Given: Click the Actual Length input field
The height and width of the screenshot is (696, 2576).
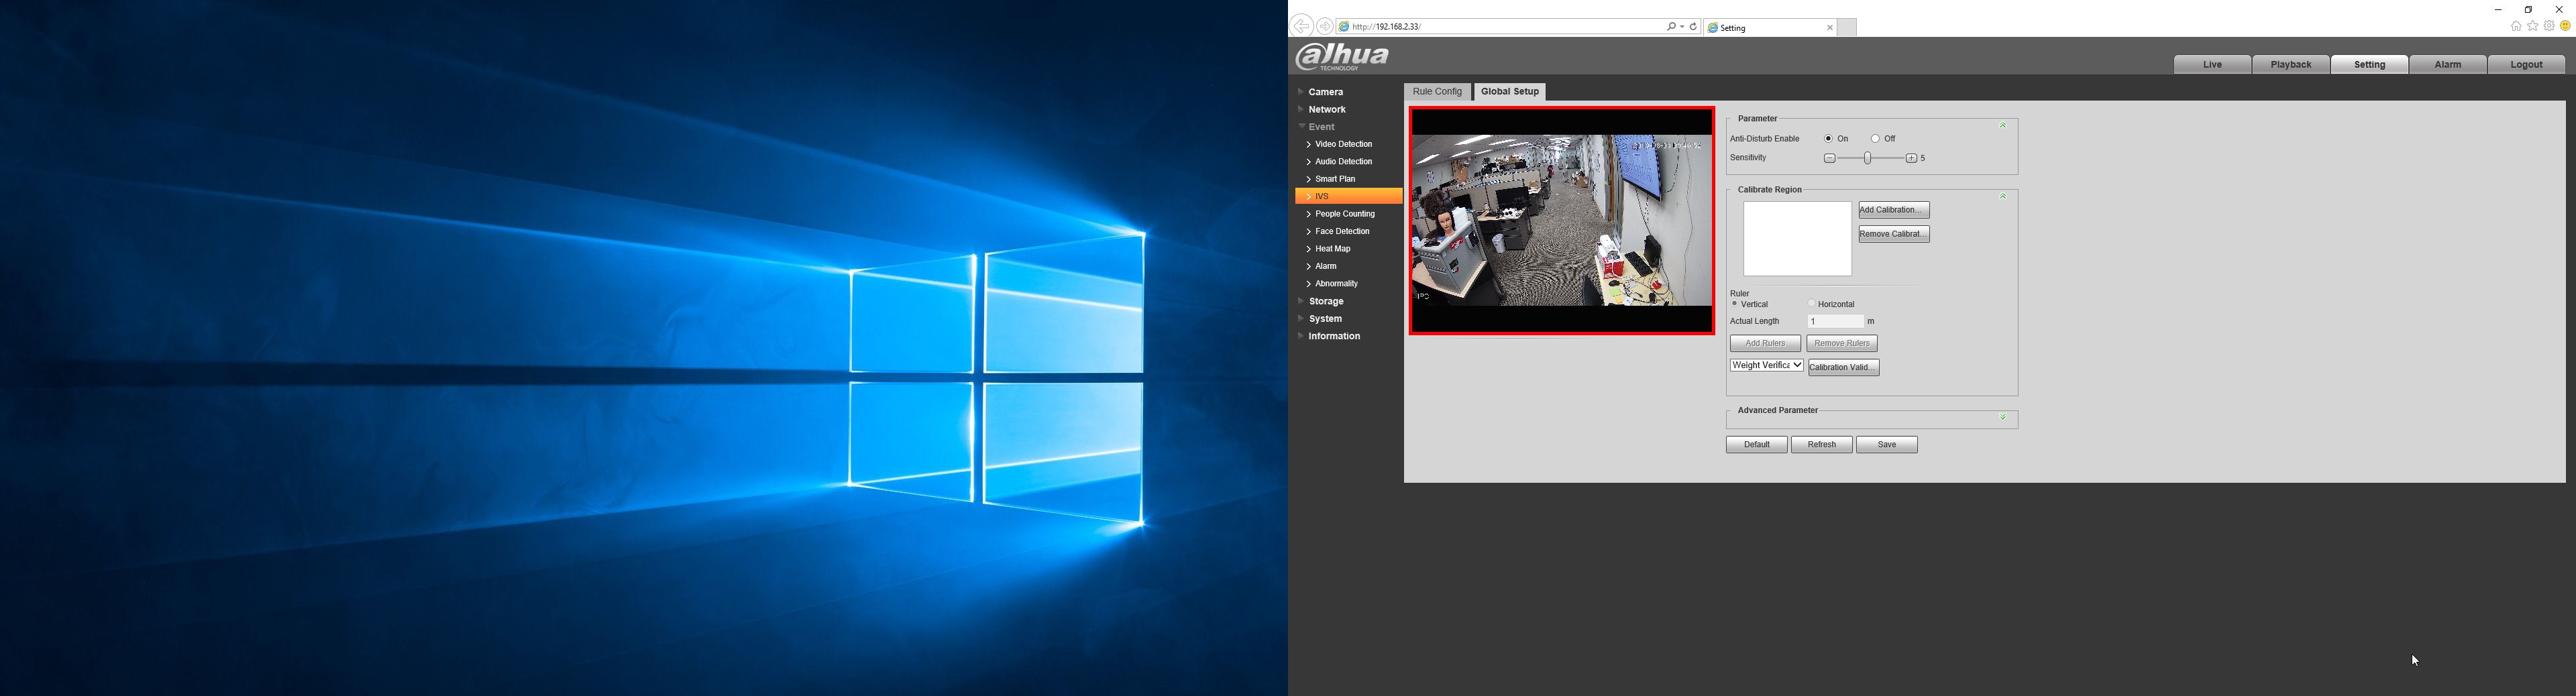Looking at the screenshot, I should tap(1836, 322).
